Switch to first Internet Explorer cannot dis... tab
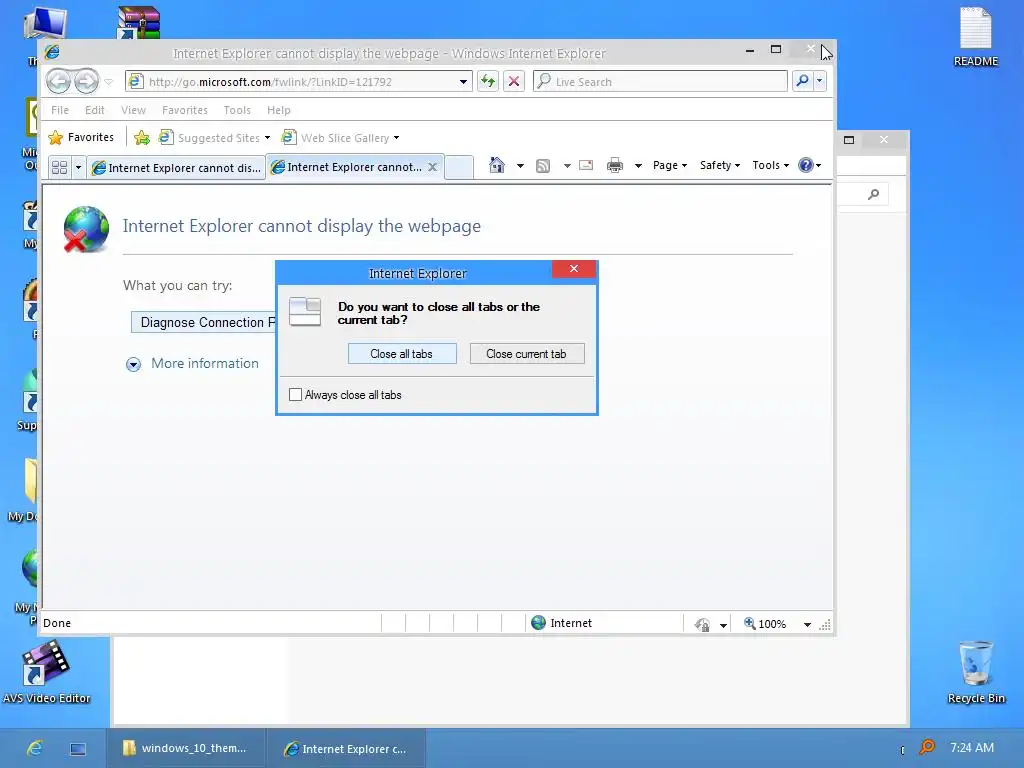1024x768 pixels. tap(177, 168)
